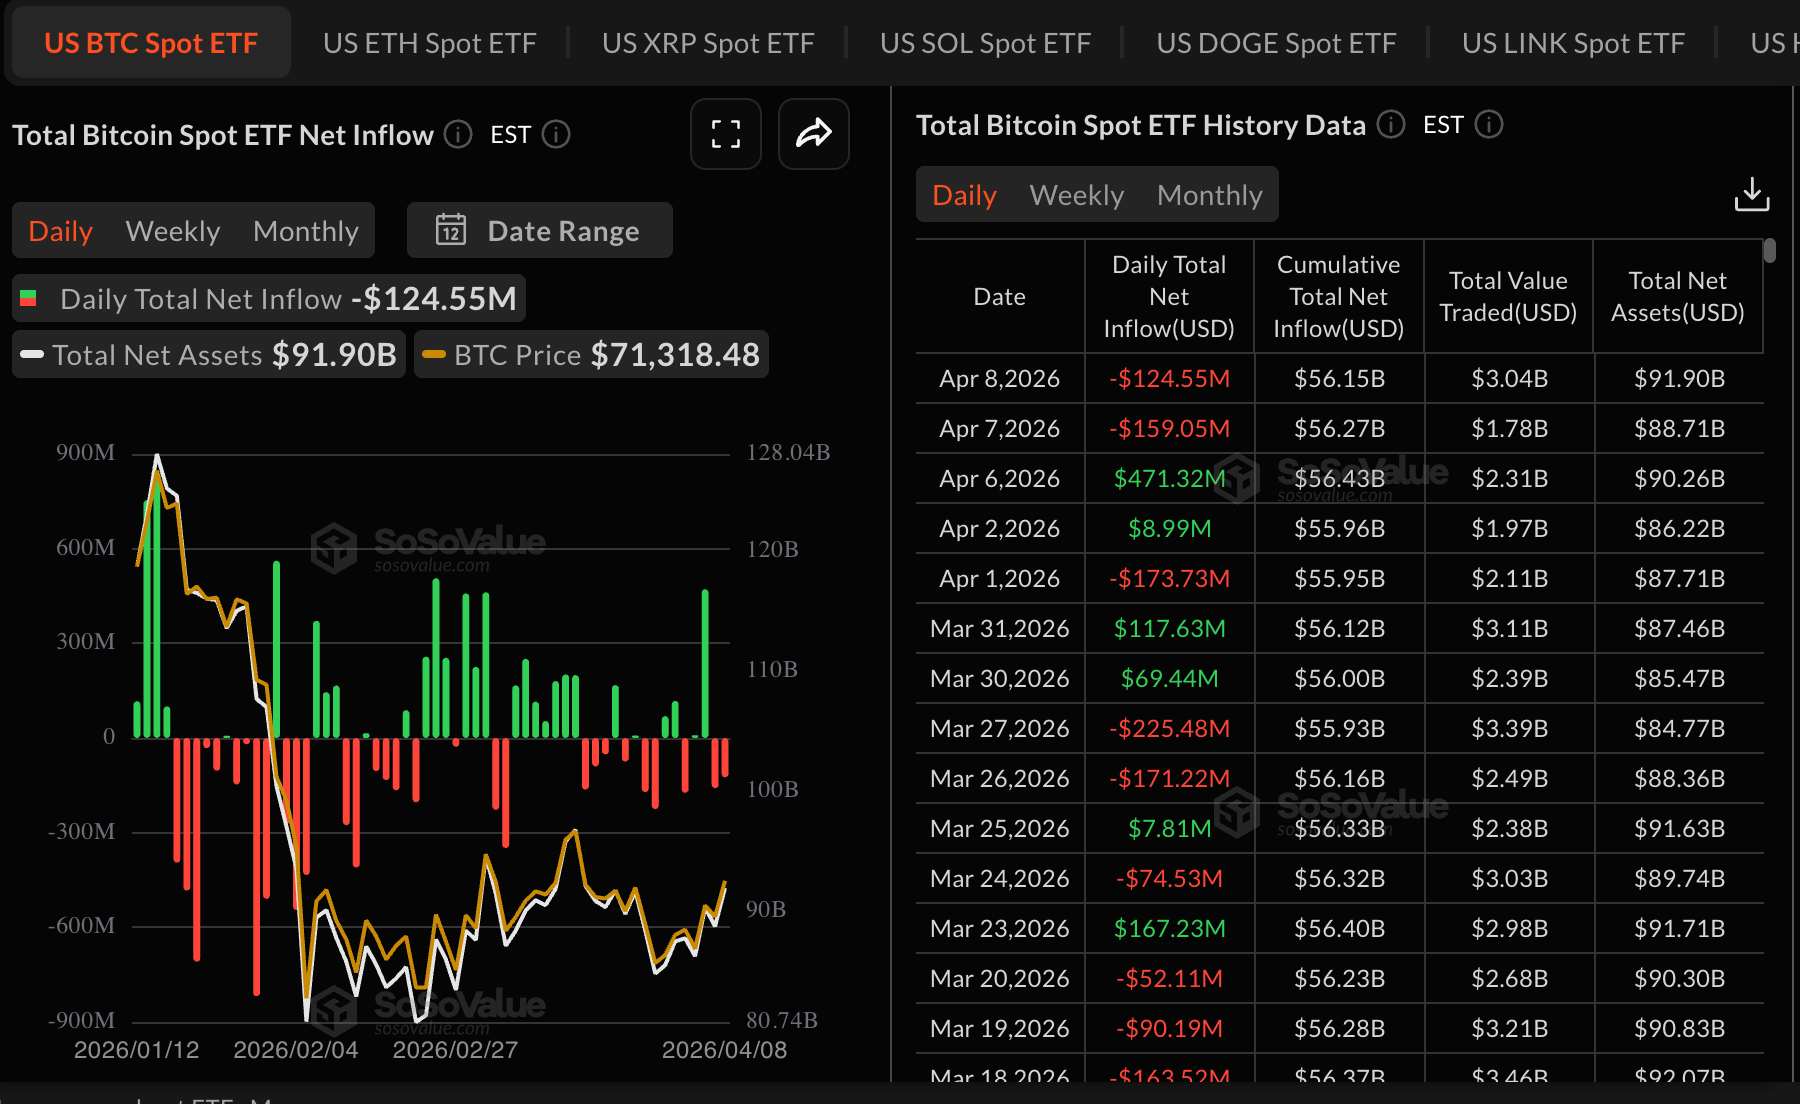
Task: Toggle Daily Total Net Inflow series
Action: coord(269,299)
